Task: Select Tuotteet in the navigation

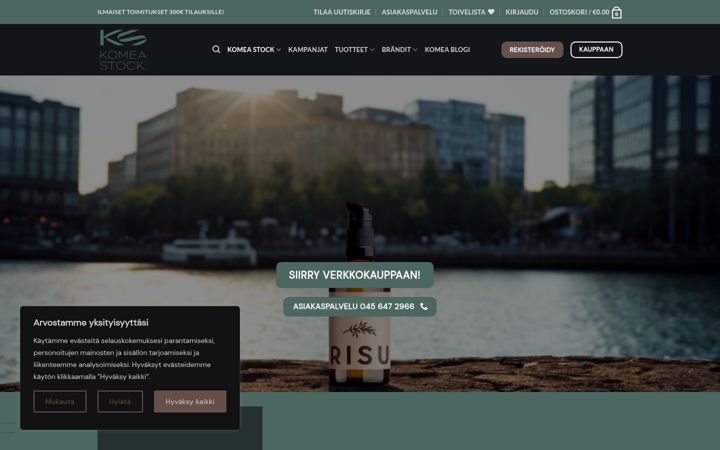Action: click(x=351, y=50)
